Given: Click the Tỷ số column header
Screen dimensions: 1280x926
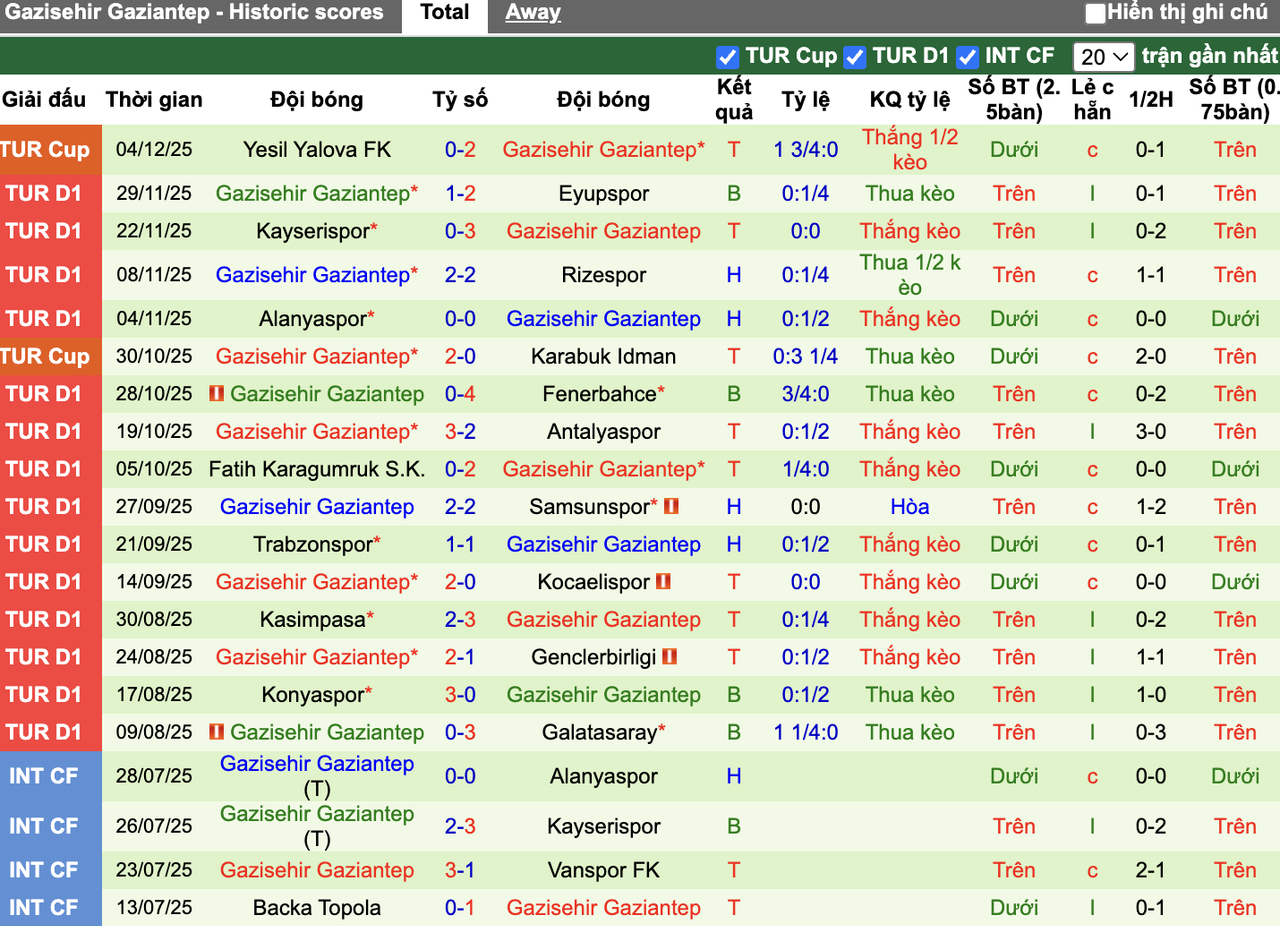Looking at the screenshot, I should point(460,100).
